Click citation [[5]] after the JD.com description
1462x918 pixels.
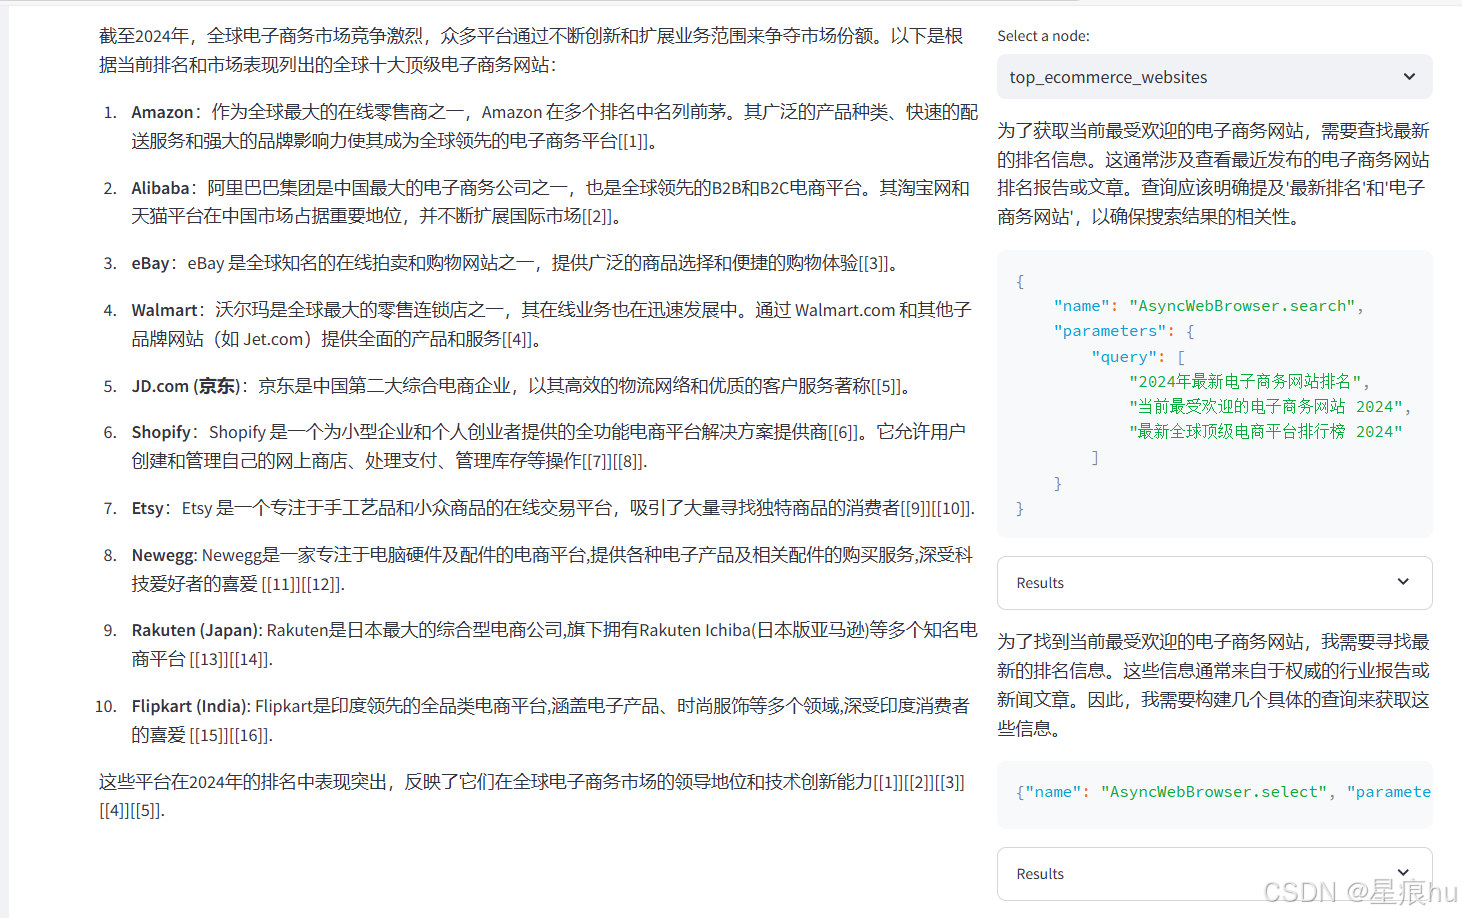tap(886, 386)
